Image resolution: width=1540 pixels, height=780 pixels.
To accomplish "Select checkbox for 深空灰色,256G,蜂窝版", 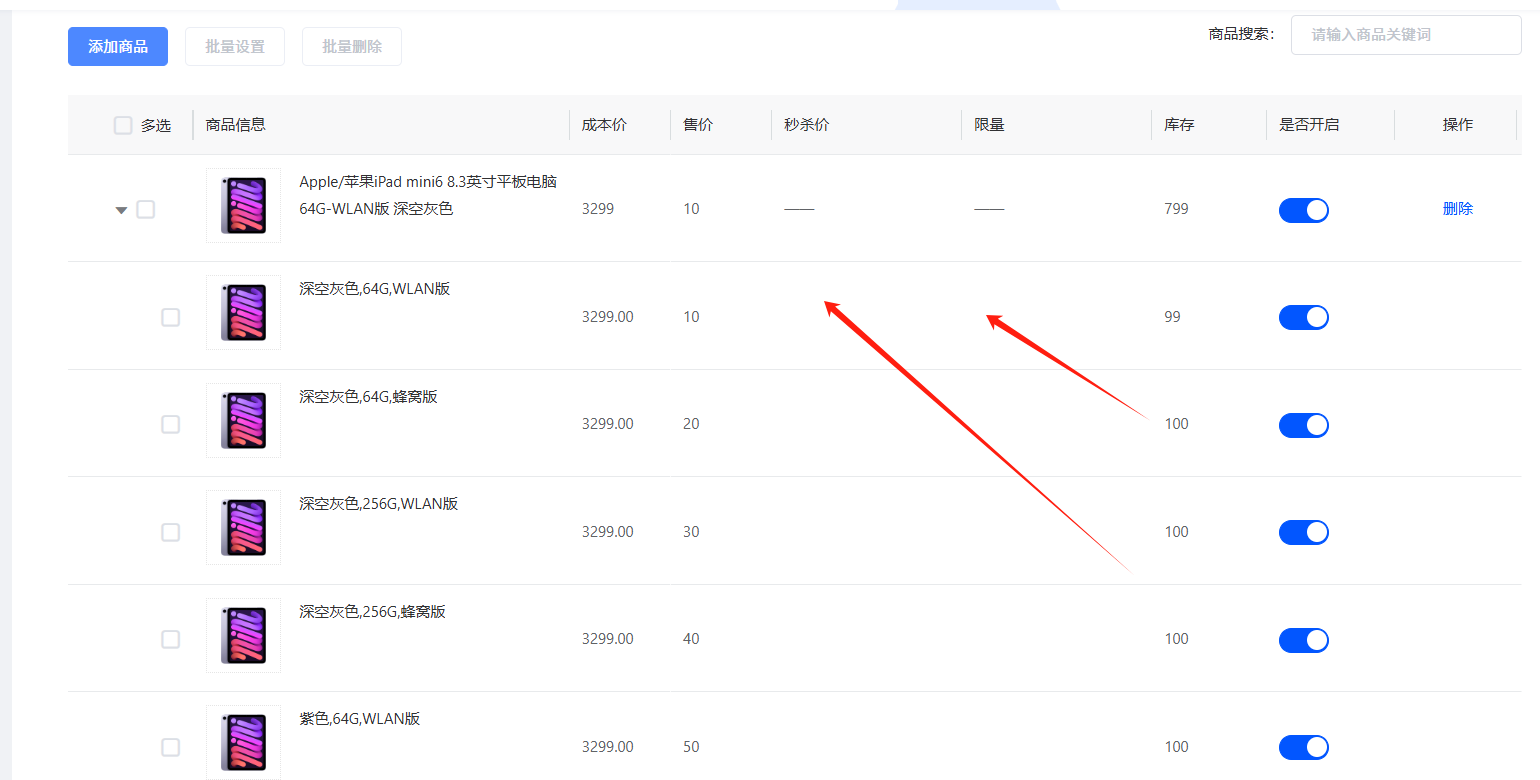I will pos(171,639).
